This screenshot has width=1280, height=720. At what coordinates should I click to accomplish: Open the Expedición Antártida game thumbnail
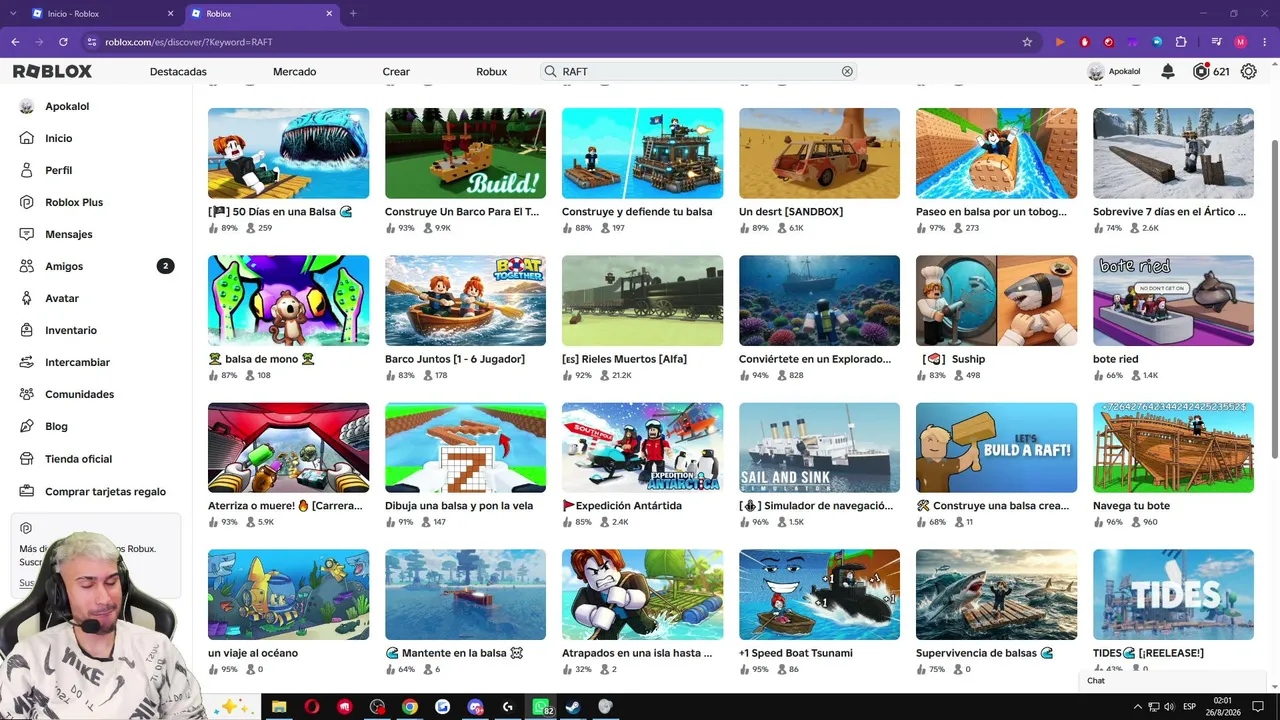[642, 447]
